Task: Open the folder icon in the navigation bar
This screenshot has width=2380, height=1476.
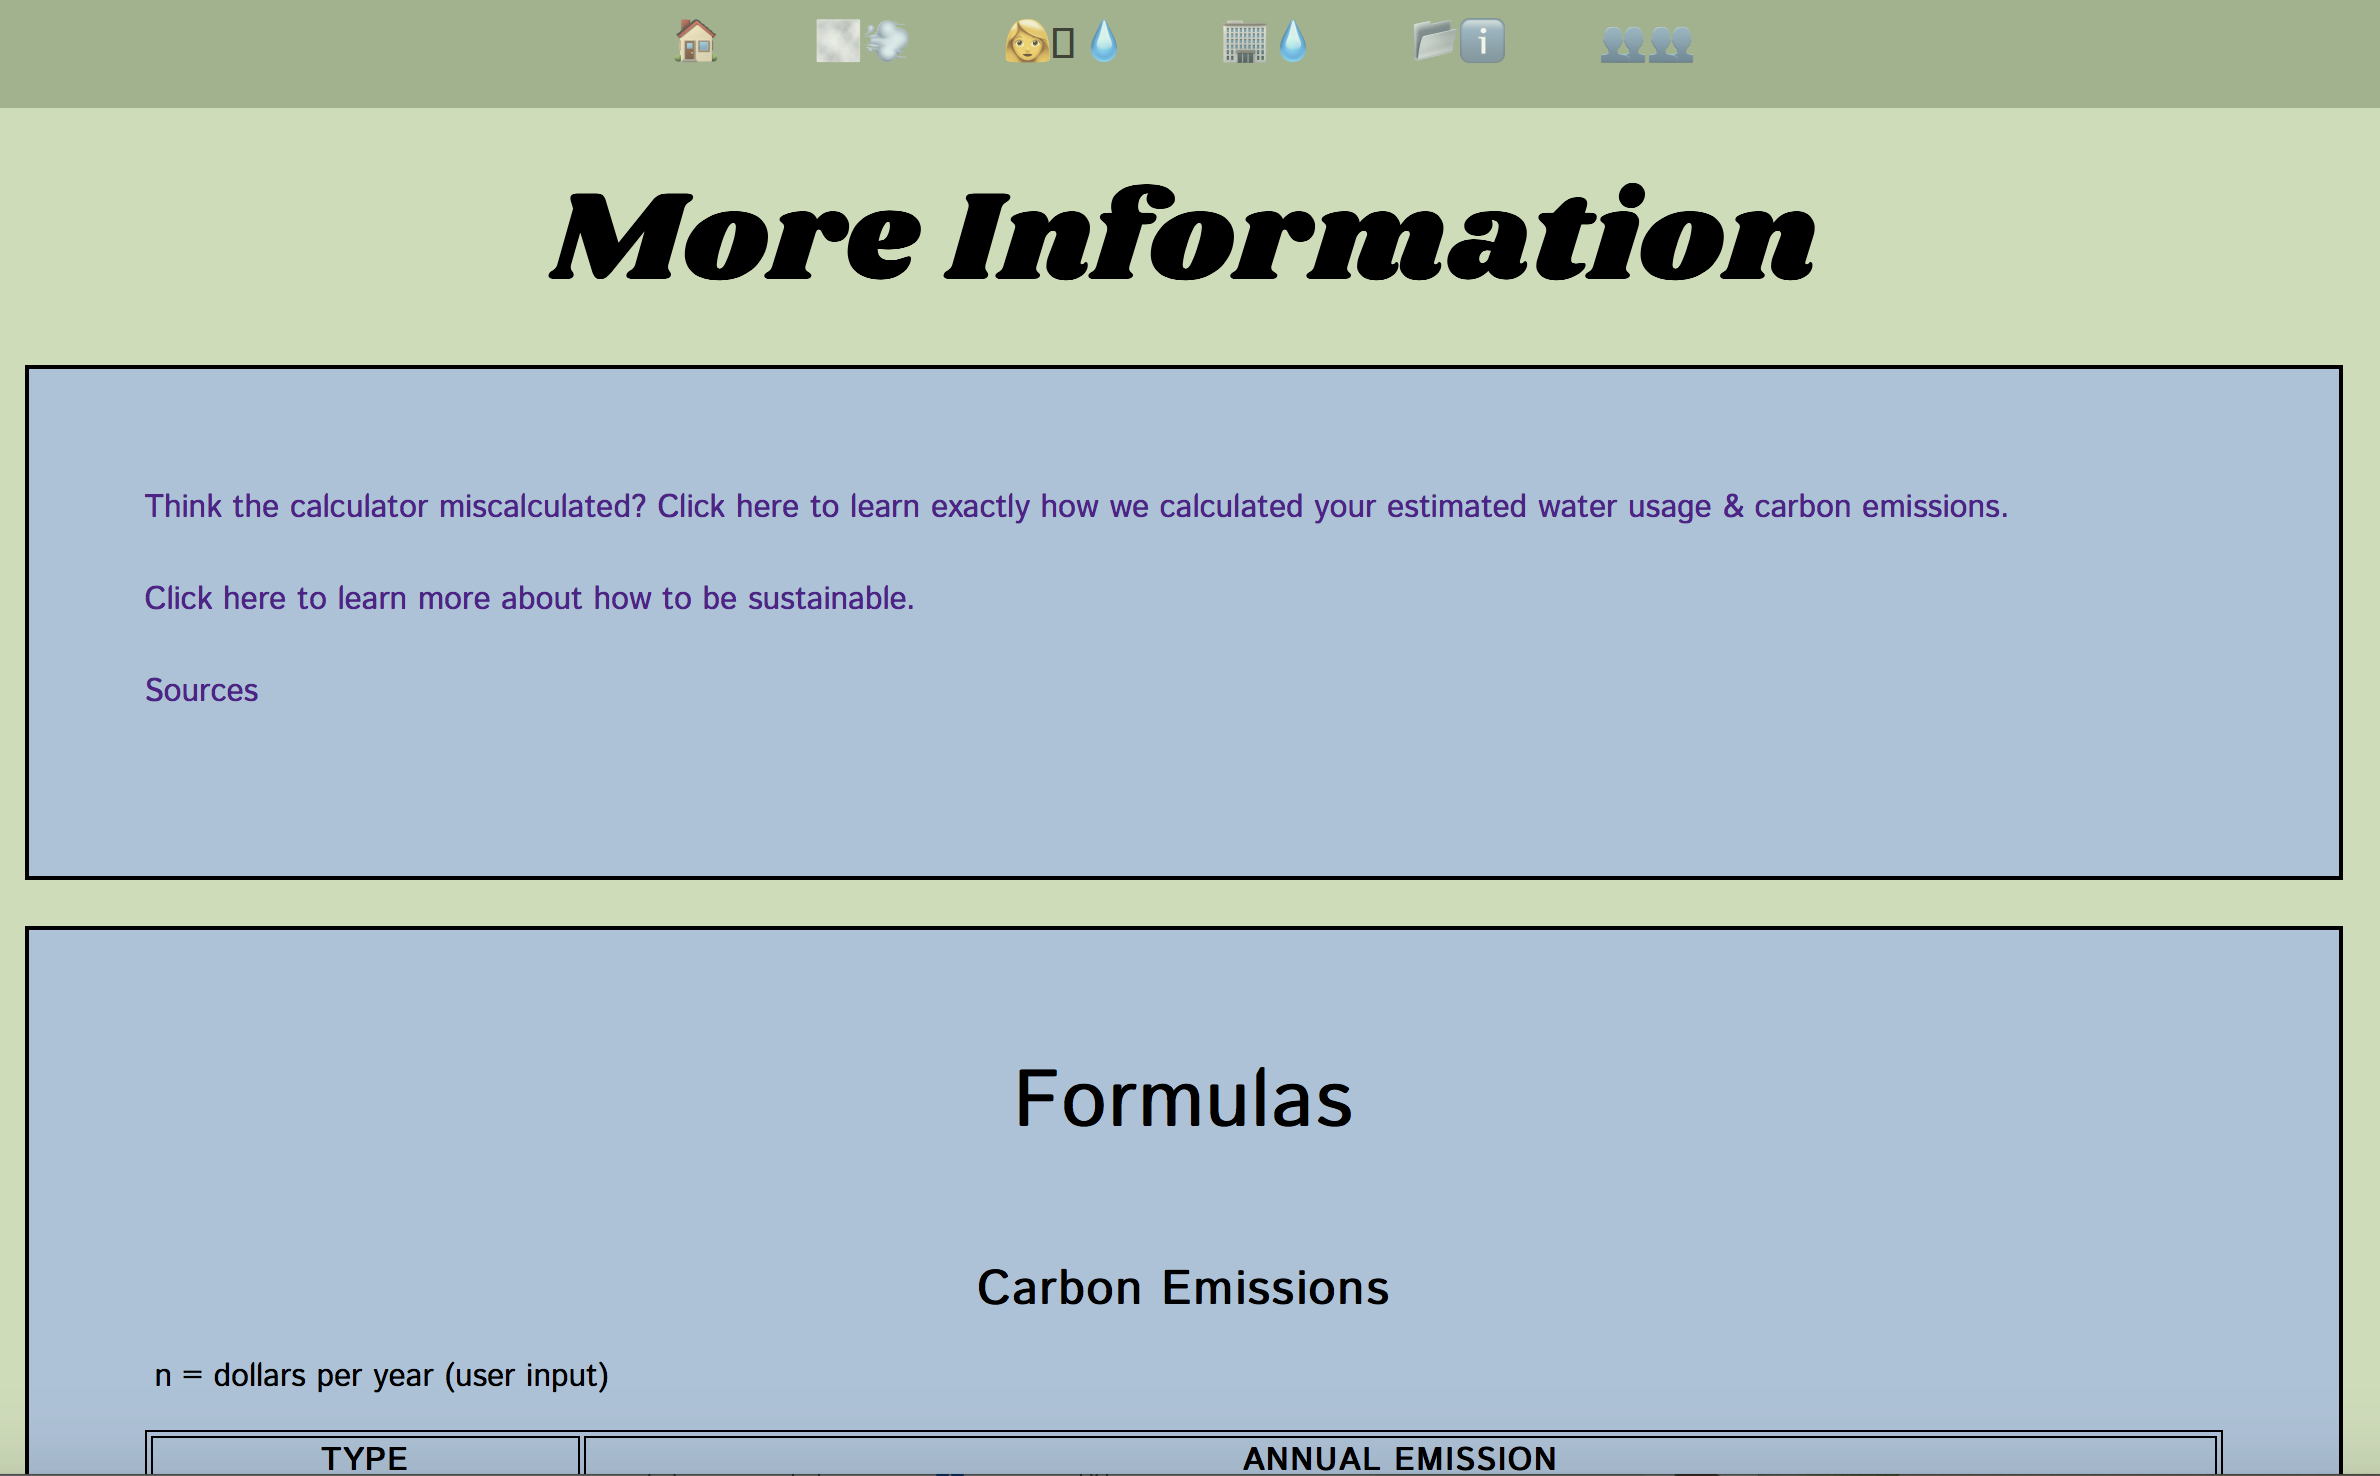Action: click(x=1433, y=42)
